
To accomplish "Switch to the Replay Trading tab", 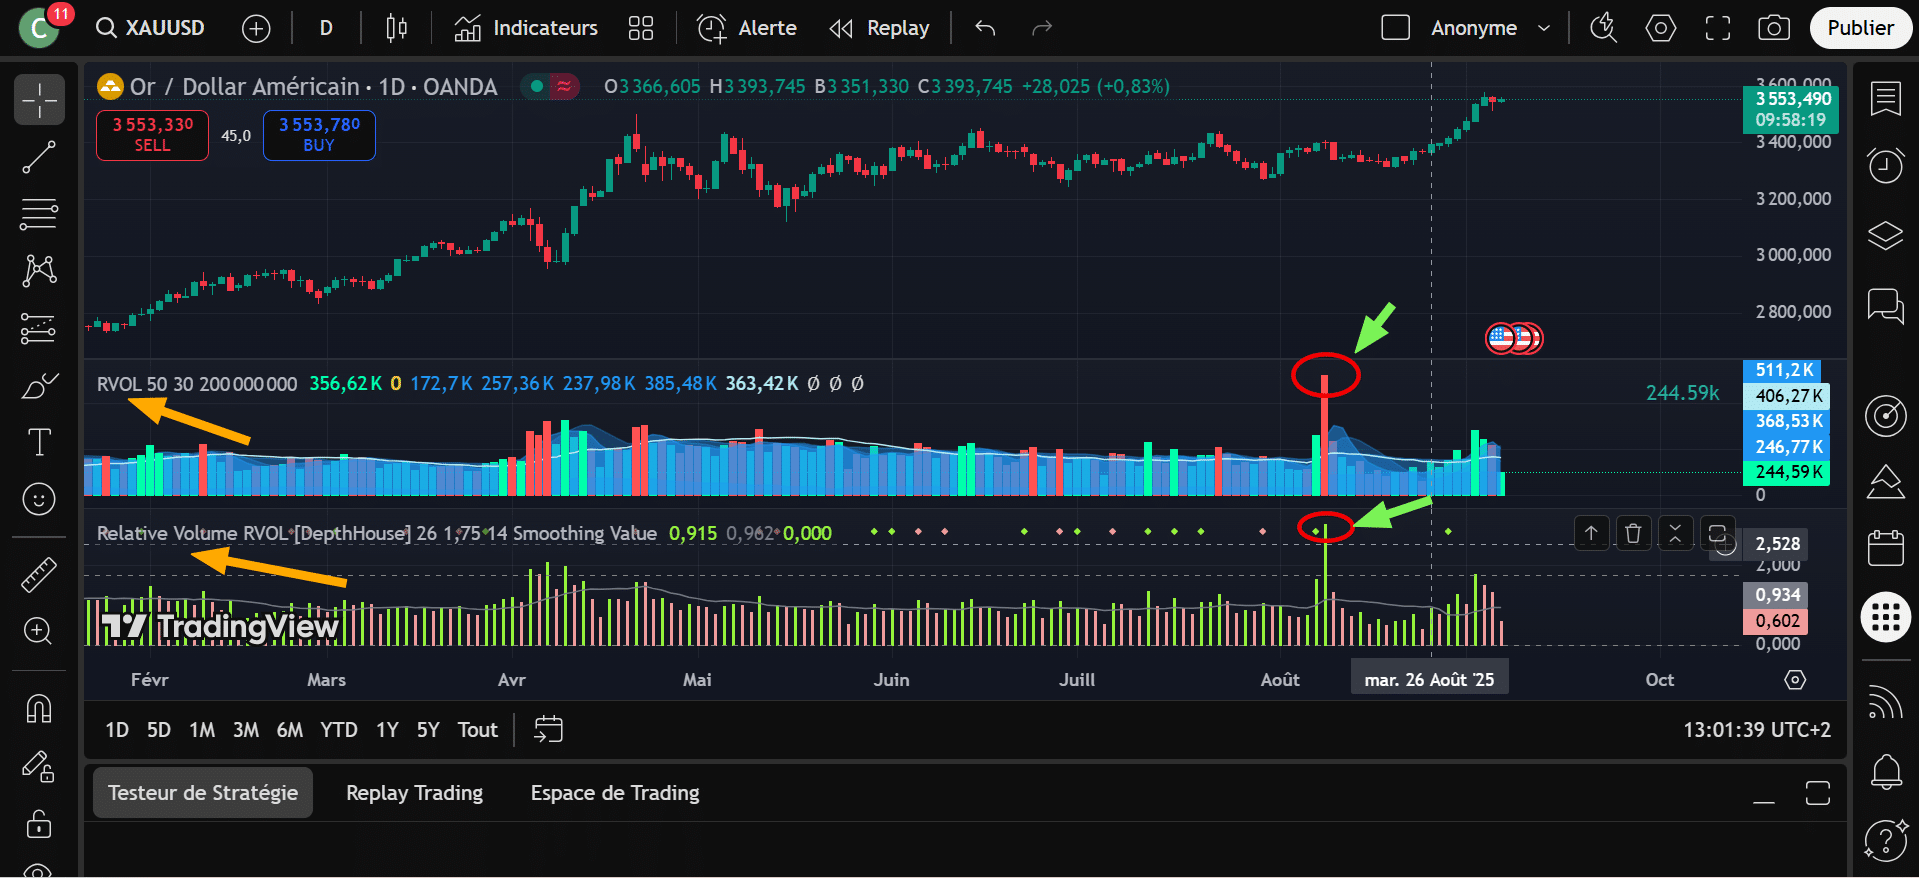I will (414, 793).
